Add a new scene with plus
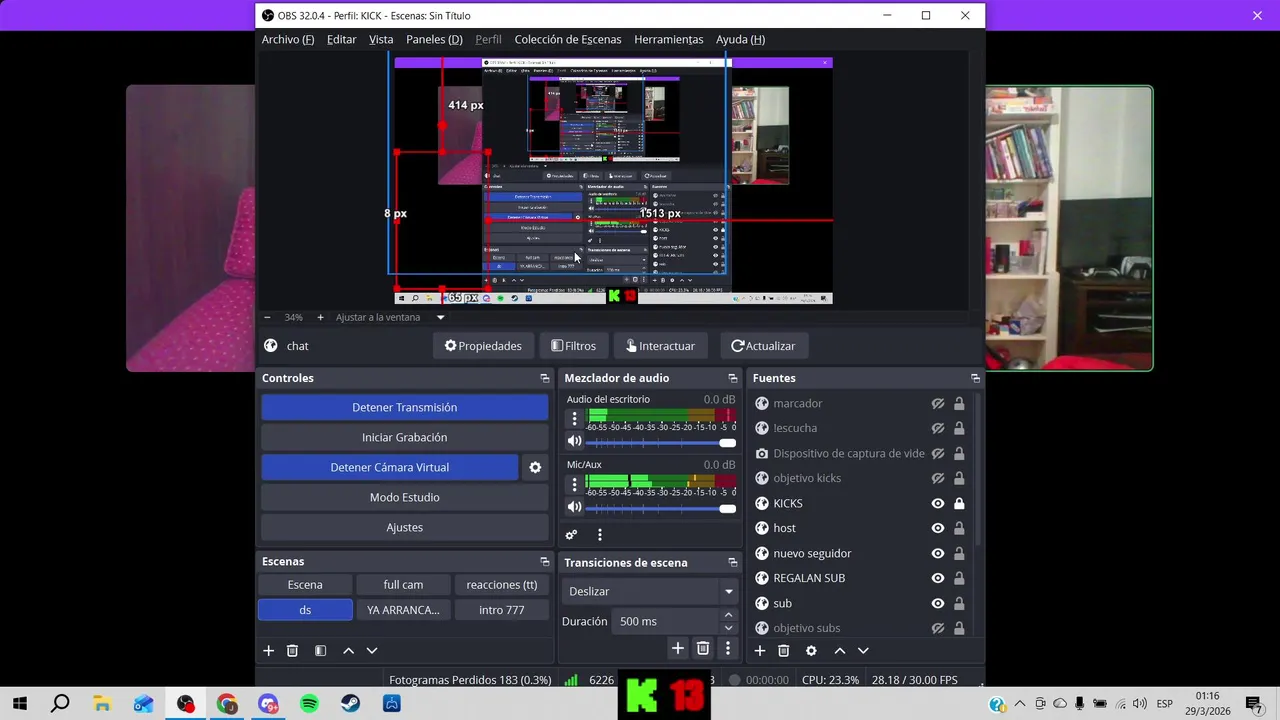1280x720 pixels. [268, 651]
